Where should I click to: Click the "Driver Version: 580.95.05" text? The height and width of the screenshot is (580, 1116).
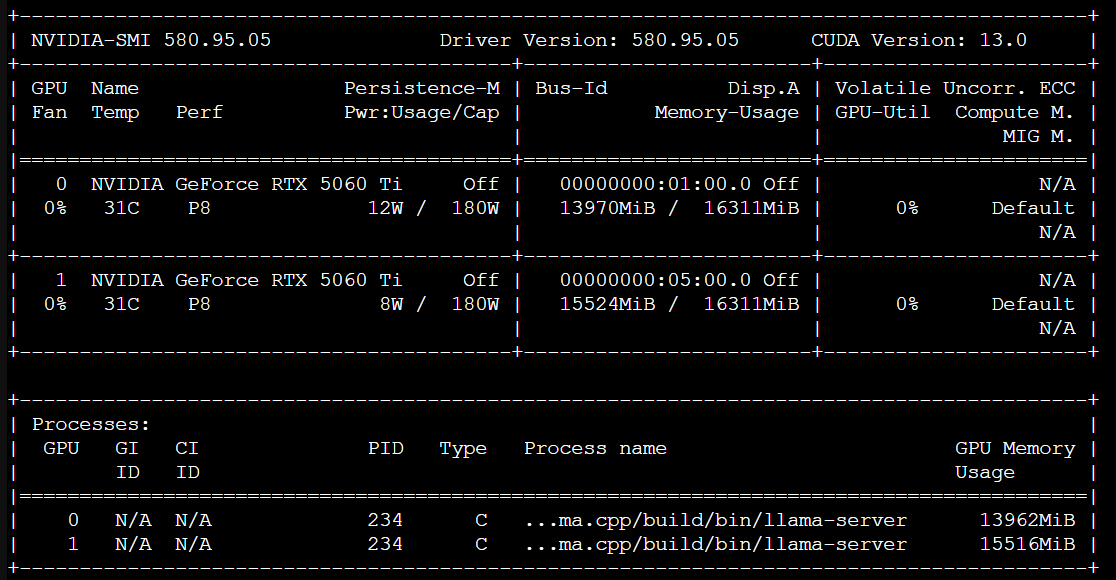click(x=589, y=40)
